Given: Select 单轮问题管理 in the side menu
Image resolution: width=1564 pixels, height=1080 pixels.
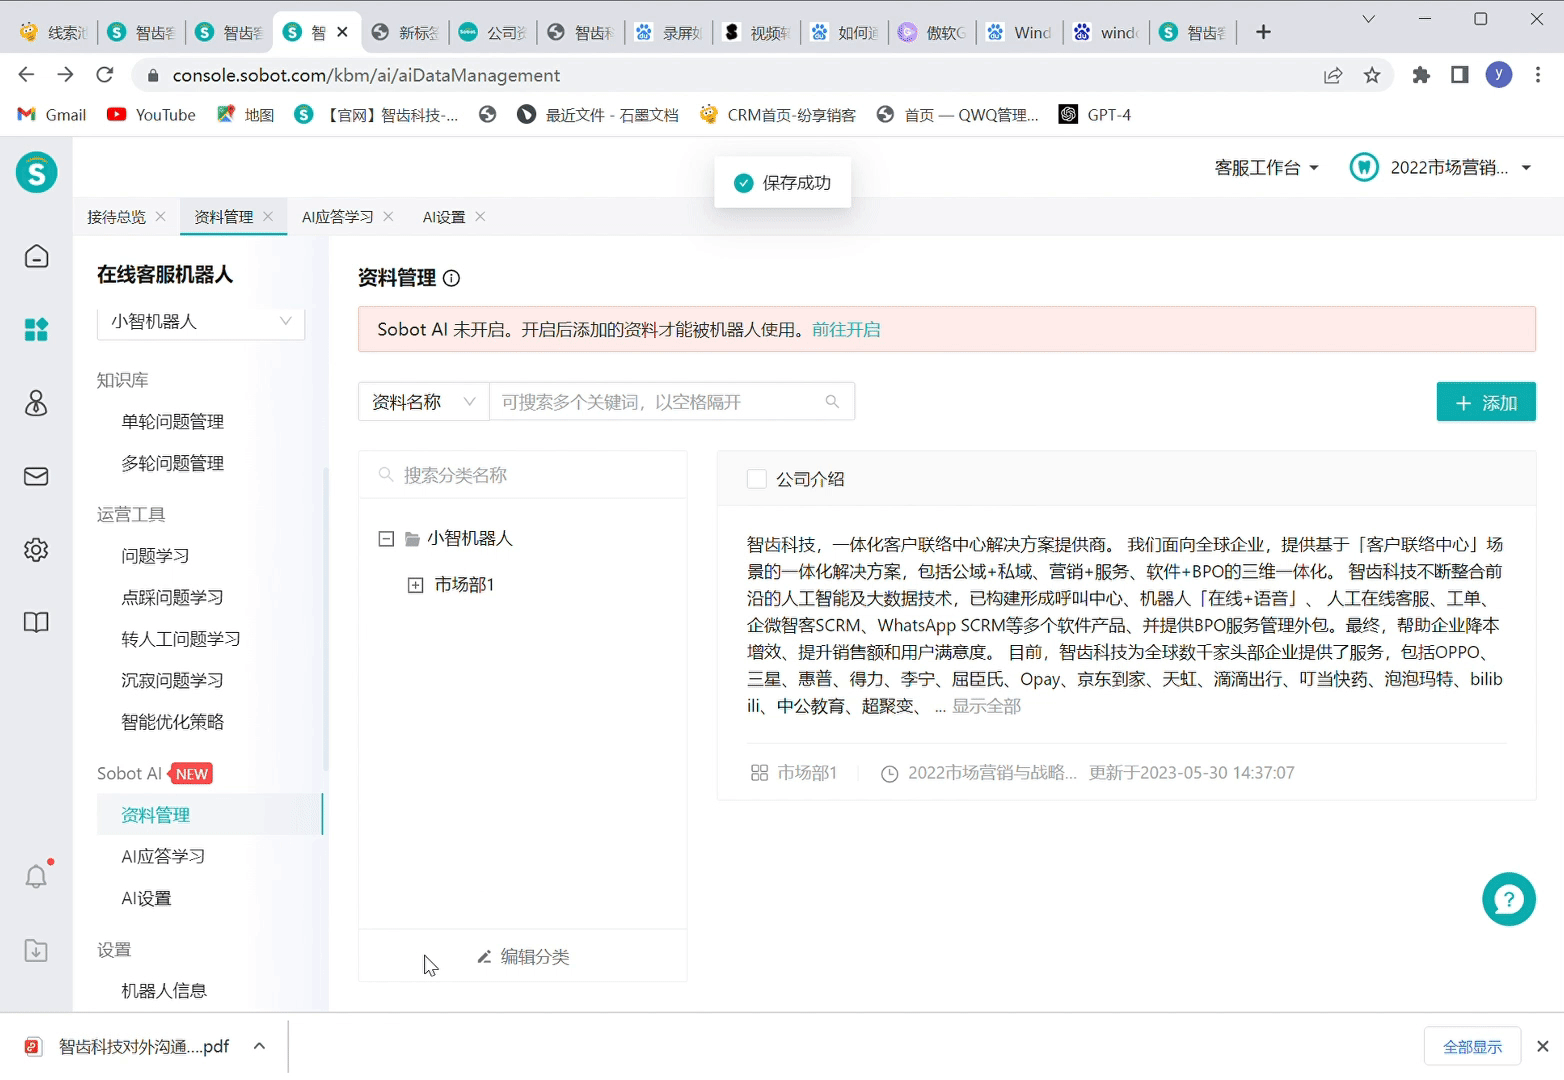Looking at the screenshot, I should click(172, 422).
